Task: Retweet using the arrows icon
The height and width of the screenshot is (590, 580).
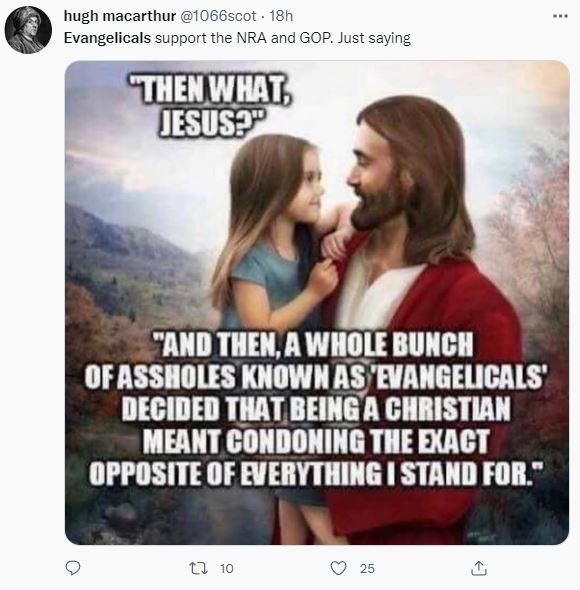Action: pyautogui.click(x=198, y=568)
